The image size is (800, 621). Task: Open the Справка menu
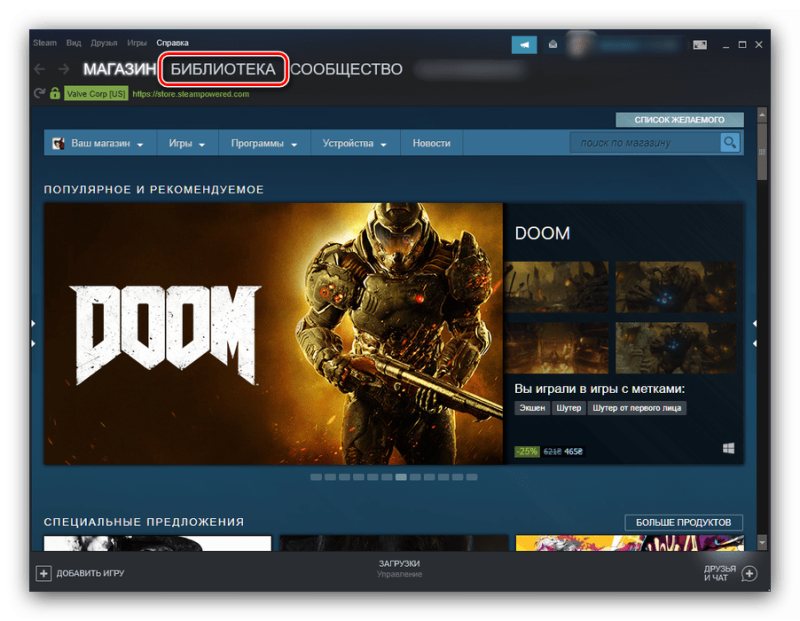click(172, 43)
